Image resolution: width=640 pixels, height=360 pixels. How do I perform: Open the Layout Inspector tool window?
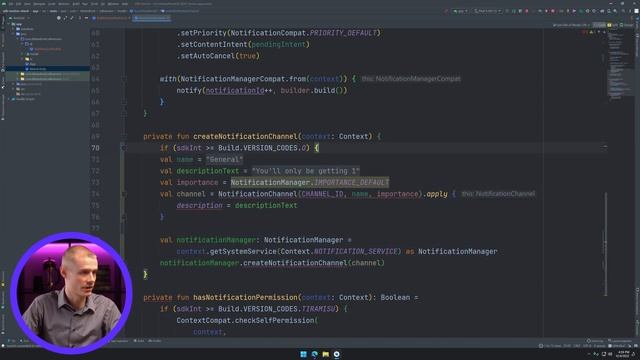pyautogui.click(x=621, y=340)
